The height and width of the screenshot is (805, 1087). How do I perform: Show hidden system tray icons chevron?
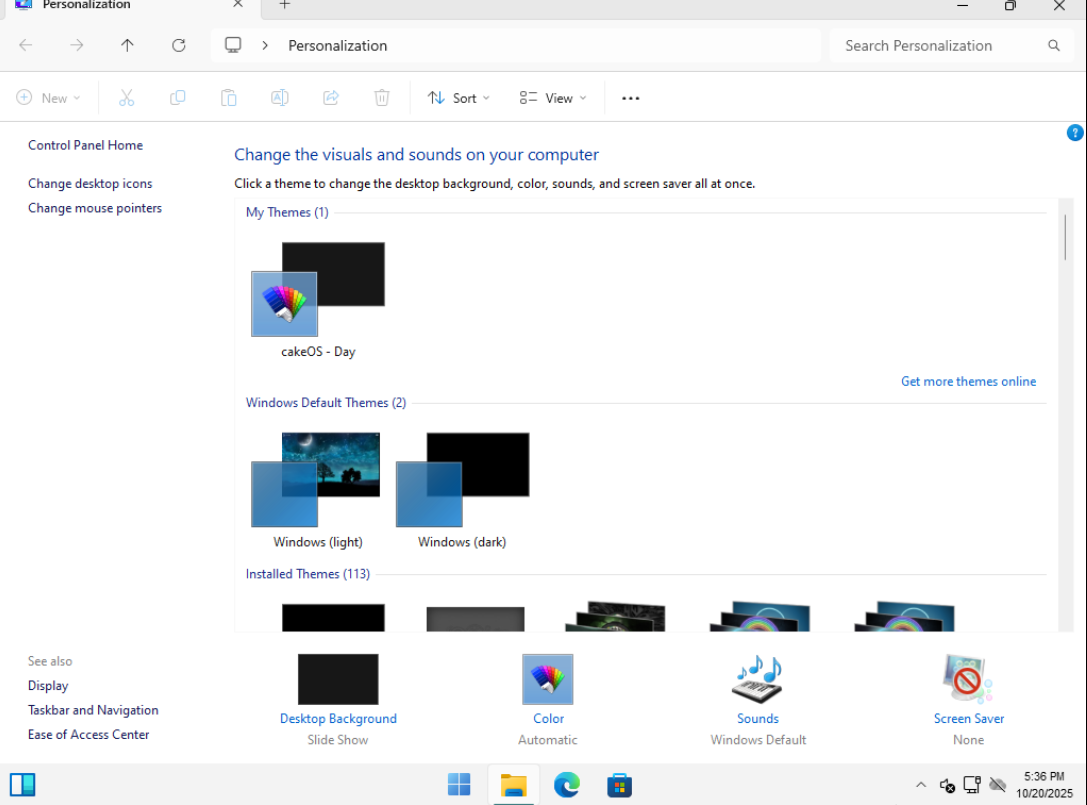[x=920, y=785]
